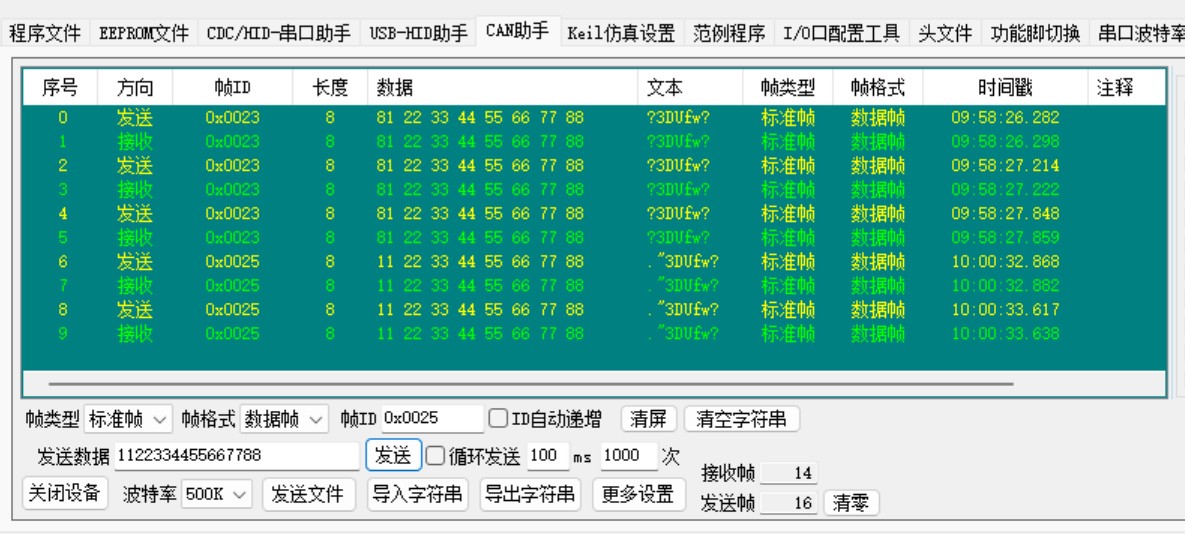Viewport: 1185px width, 534px height.
Task: Click the 100 ms interval field
Action: (x=547, y=456)
